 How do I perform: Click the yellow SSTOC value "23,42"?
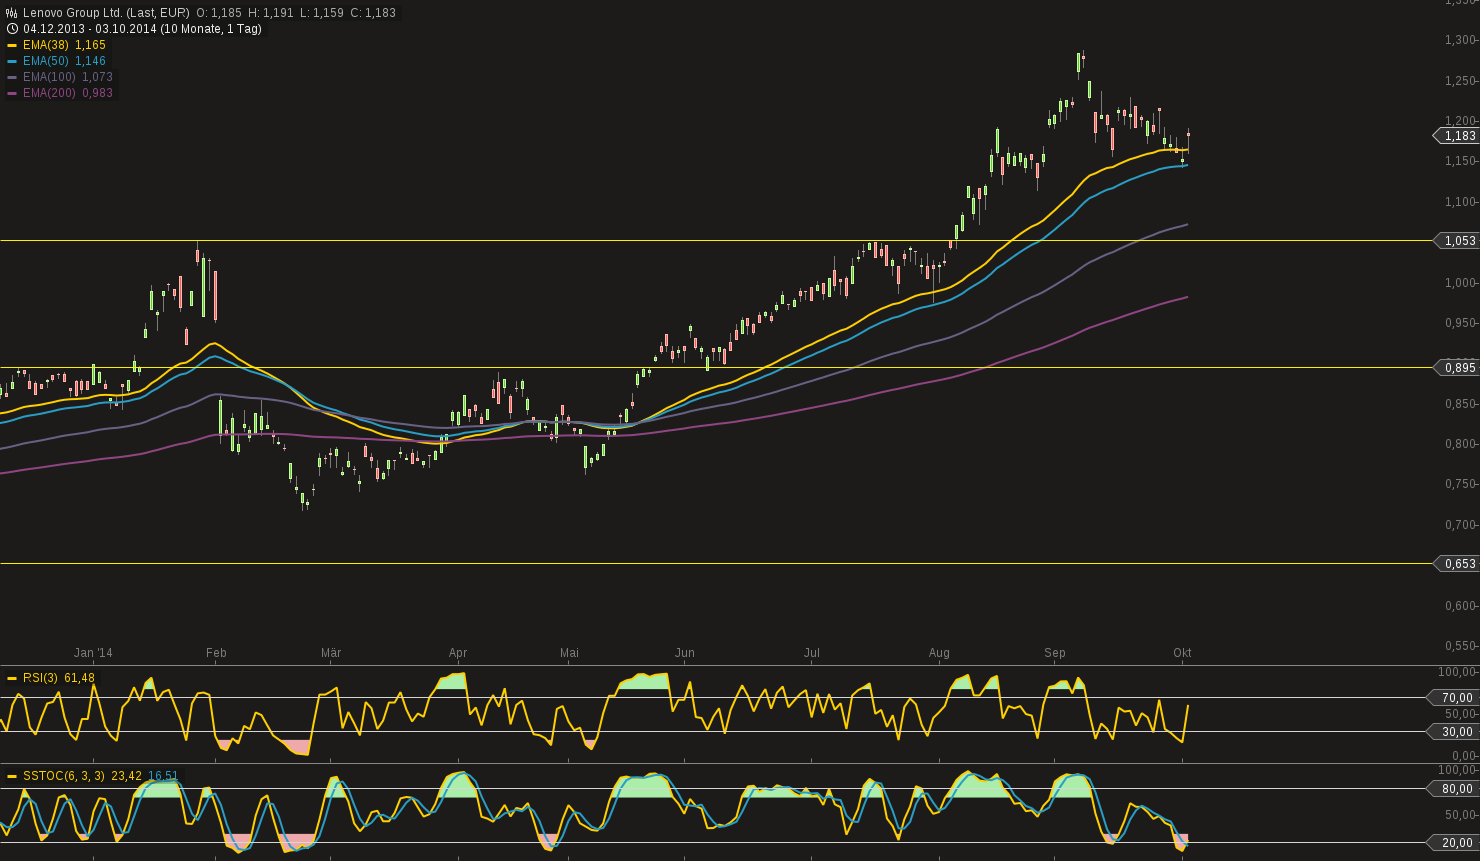(x=127, y=776)
